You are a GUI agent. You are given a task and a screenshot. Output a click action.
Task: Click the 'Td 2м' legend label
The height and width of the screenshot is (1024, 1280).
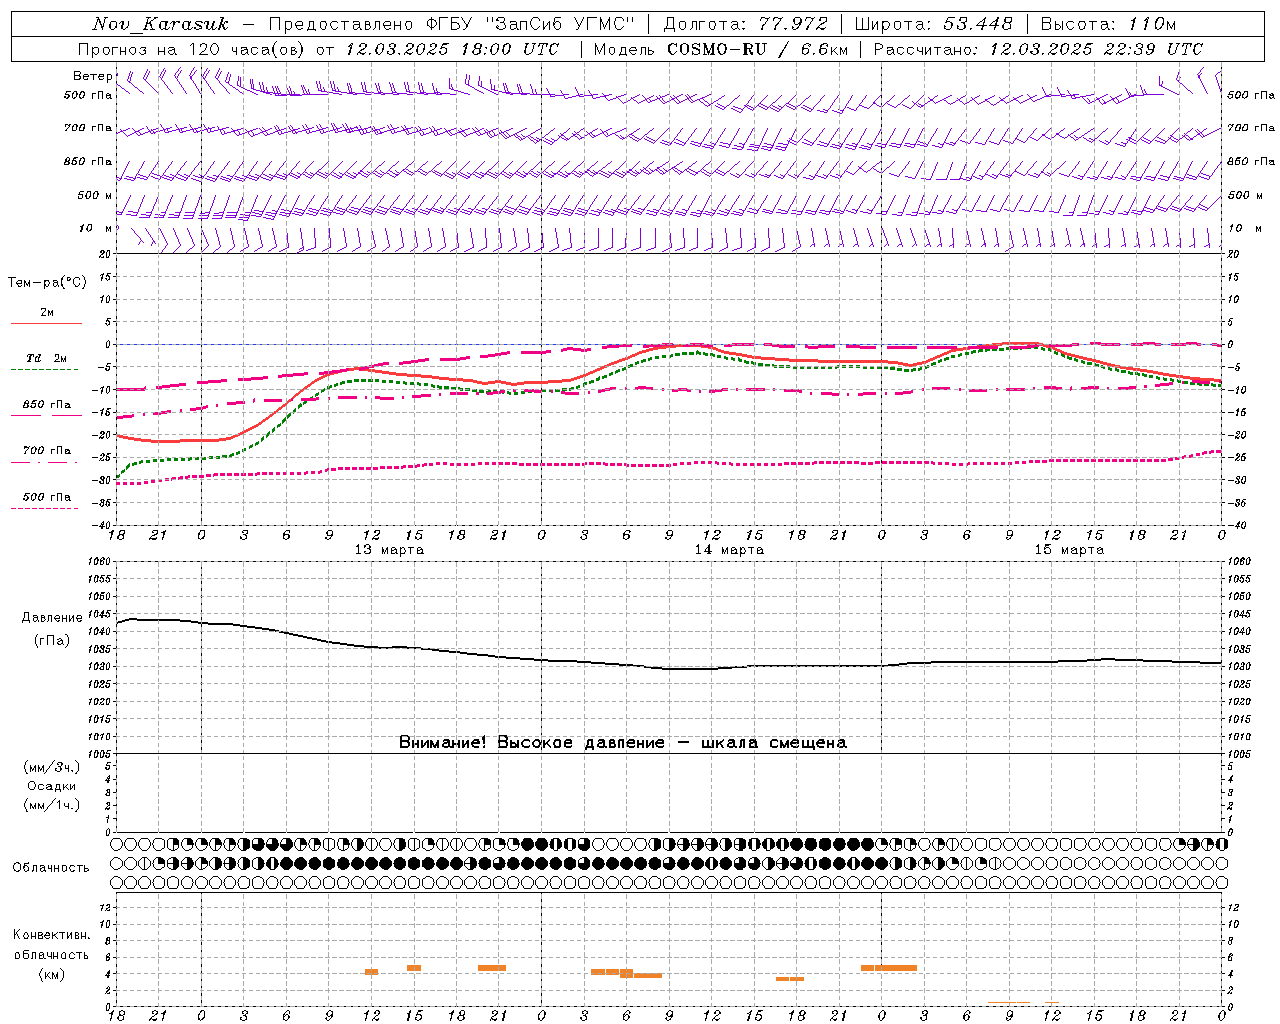point(47,358)
